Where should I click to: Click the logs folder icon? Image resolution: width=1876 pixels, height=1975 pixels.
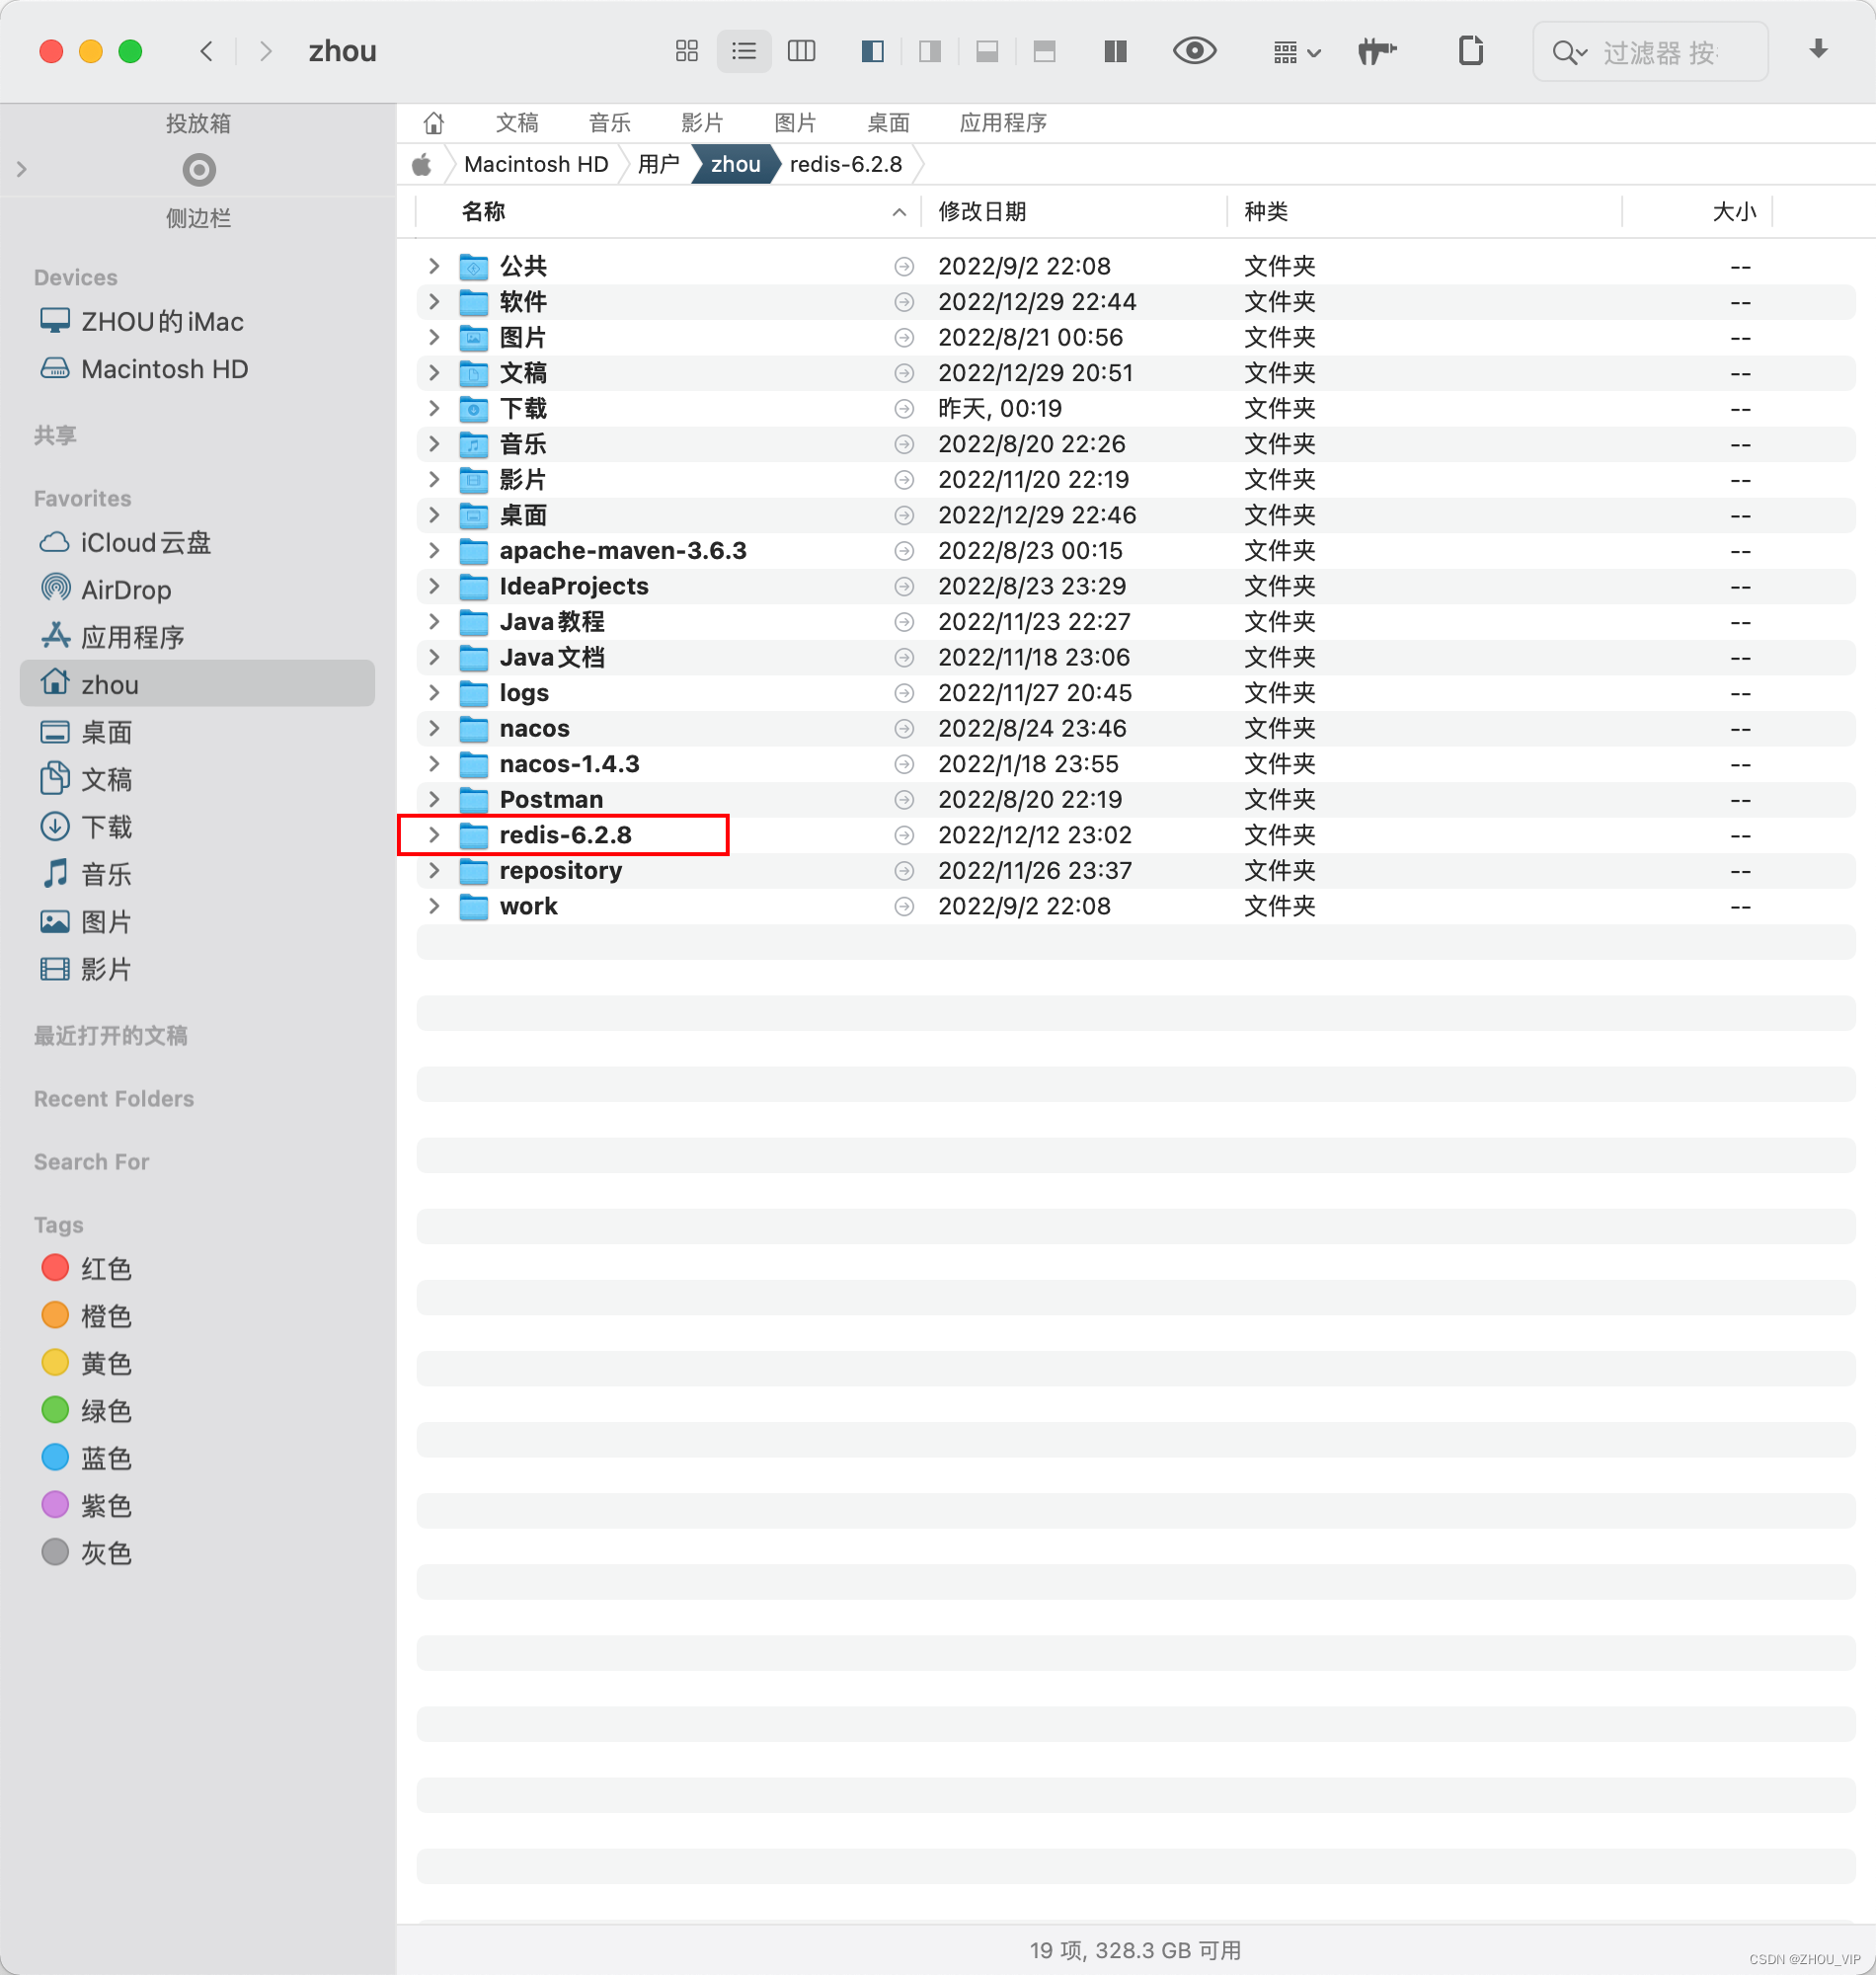click(473, 692)
